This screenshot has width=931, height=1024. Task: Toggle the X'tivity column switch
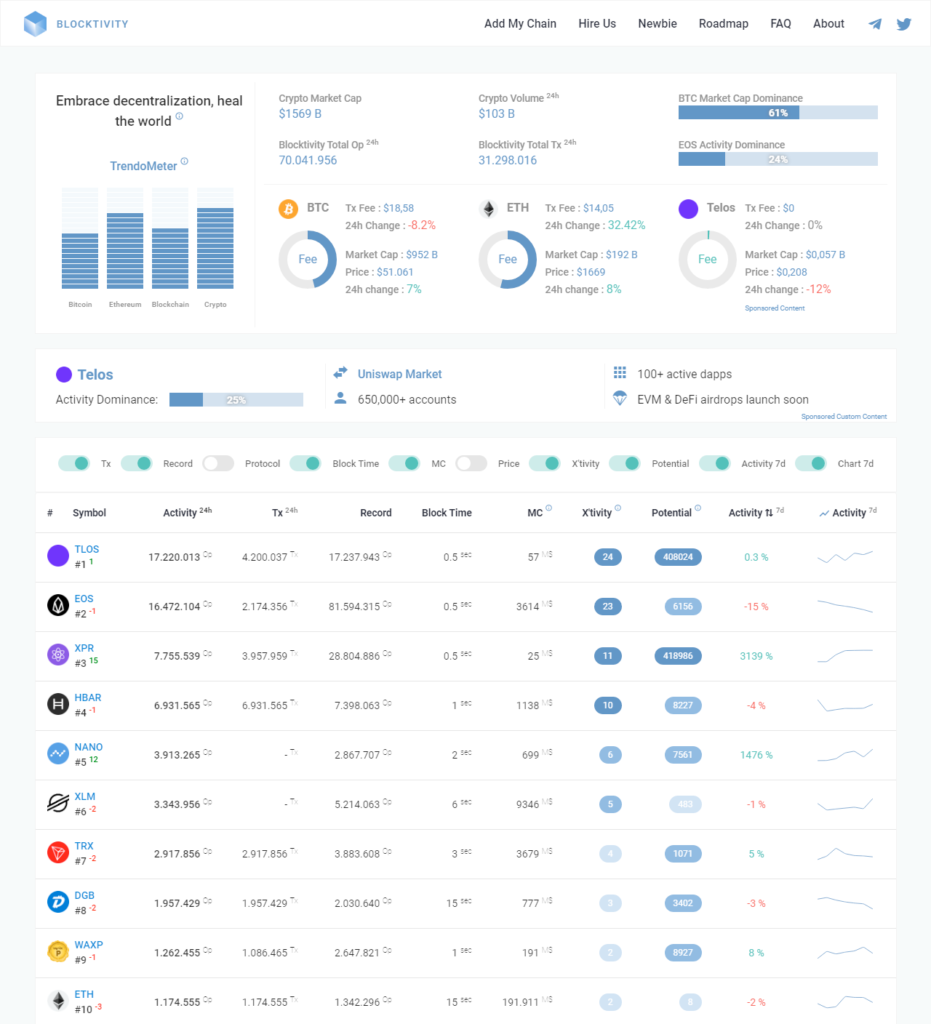coord(544,463)
